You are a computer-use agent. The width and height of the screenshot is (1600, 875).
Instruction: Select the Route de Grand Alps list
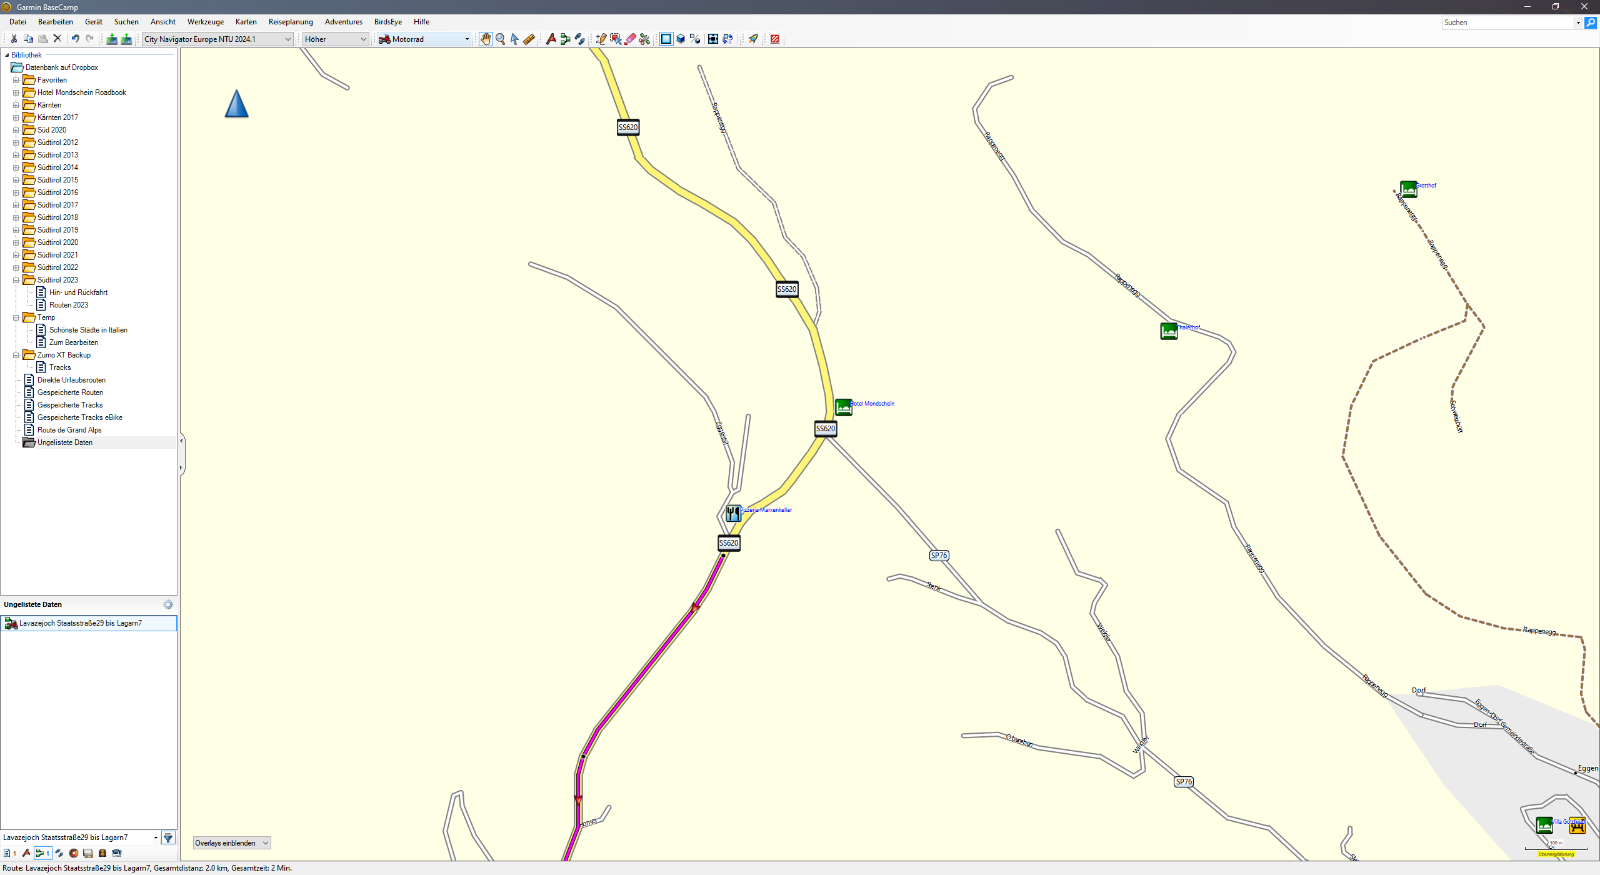[x=69, y=430]
